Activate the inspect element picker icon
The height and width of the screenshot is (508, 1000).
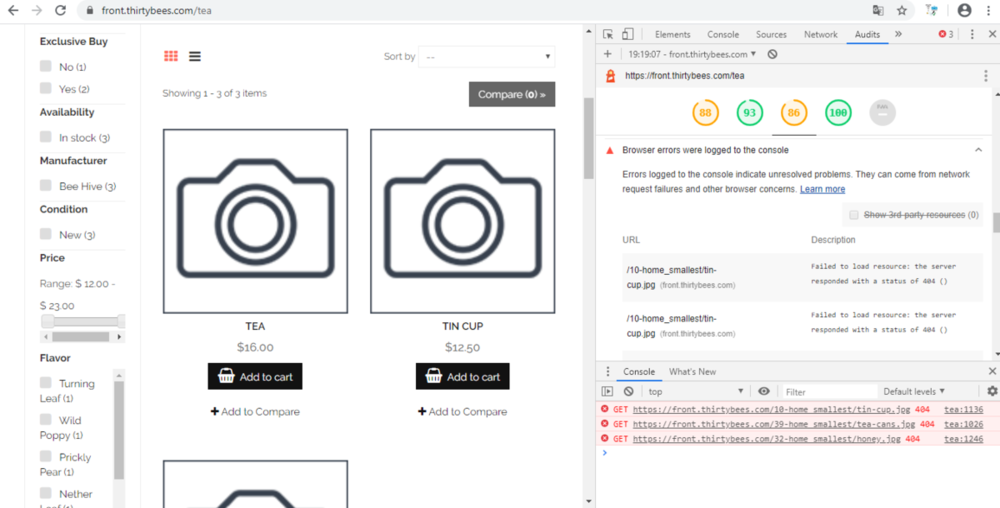[x=608, y=34]
